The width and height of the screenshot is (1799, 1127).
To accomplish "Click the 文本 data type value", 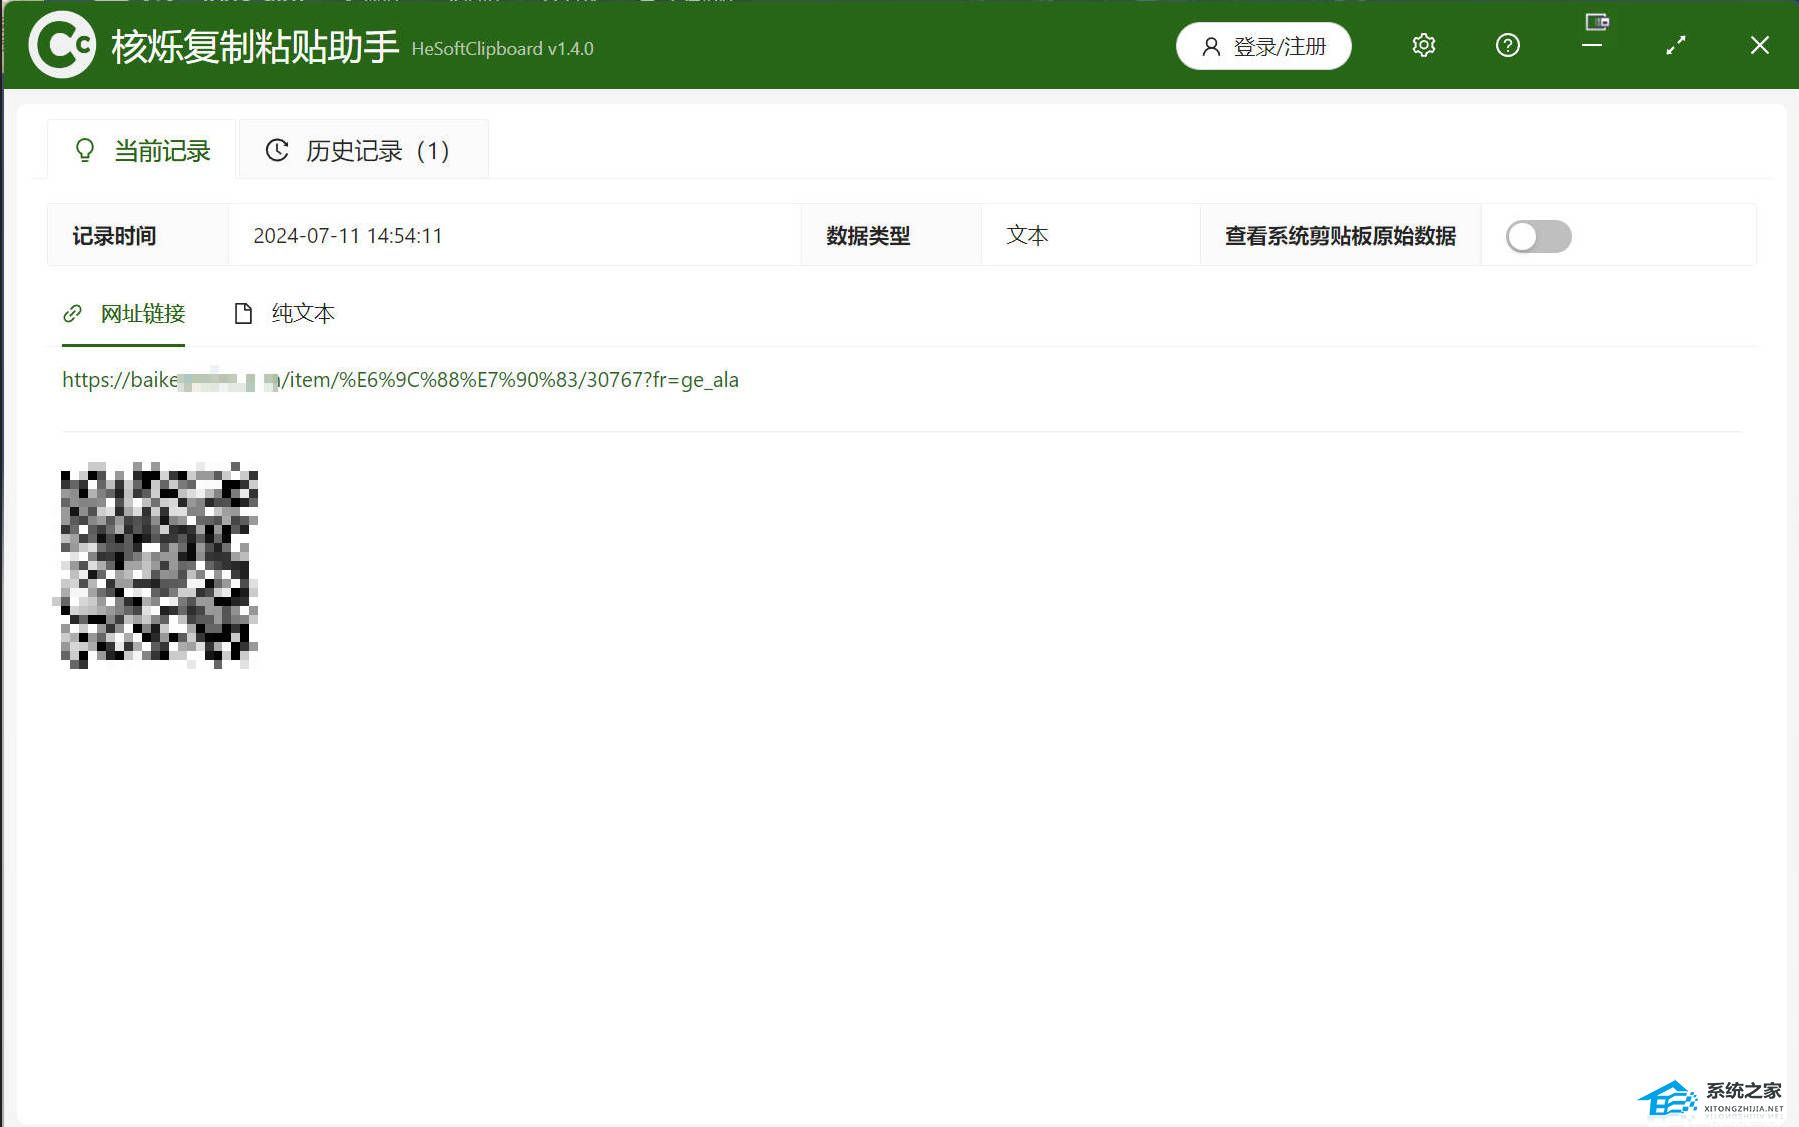I will click(1027, 236).
